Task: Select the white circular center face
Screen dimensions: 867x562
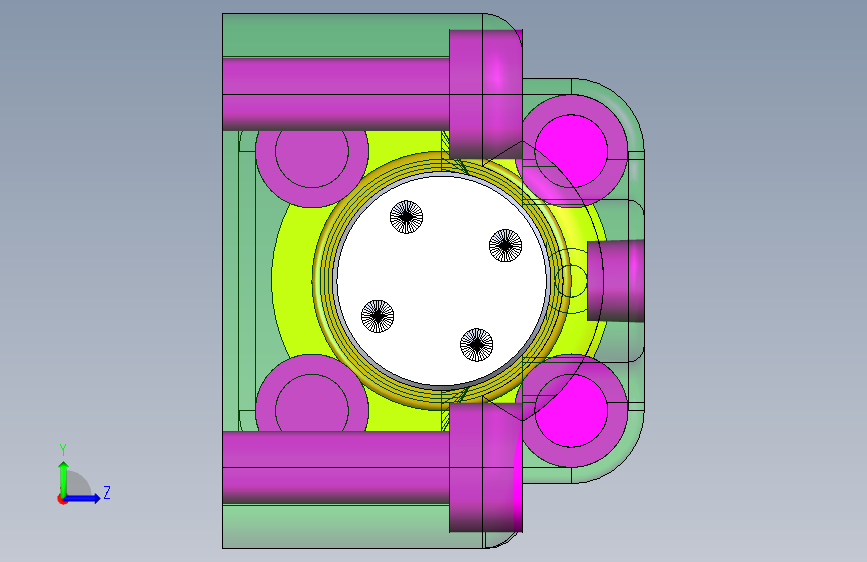Action: click(442, 280)
